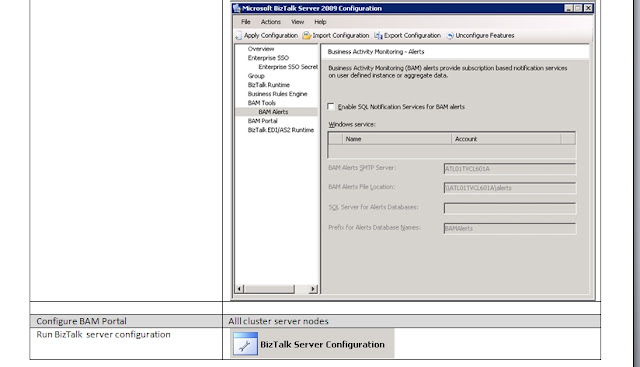Open the File menu
This screenshot has width=640, height=367.
[x=246, y=22]
